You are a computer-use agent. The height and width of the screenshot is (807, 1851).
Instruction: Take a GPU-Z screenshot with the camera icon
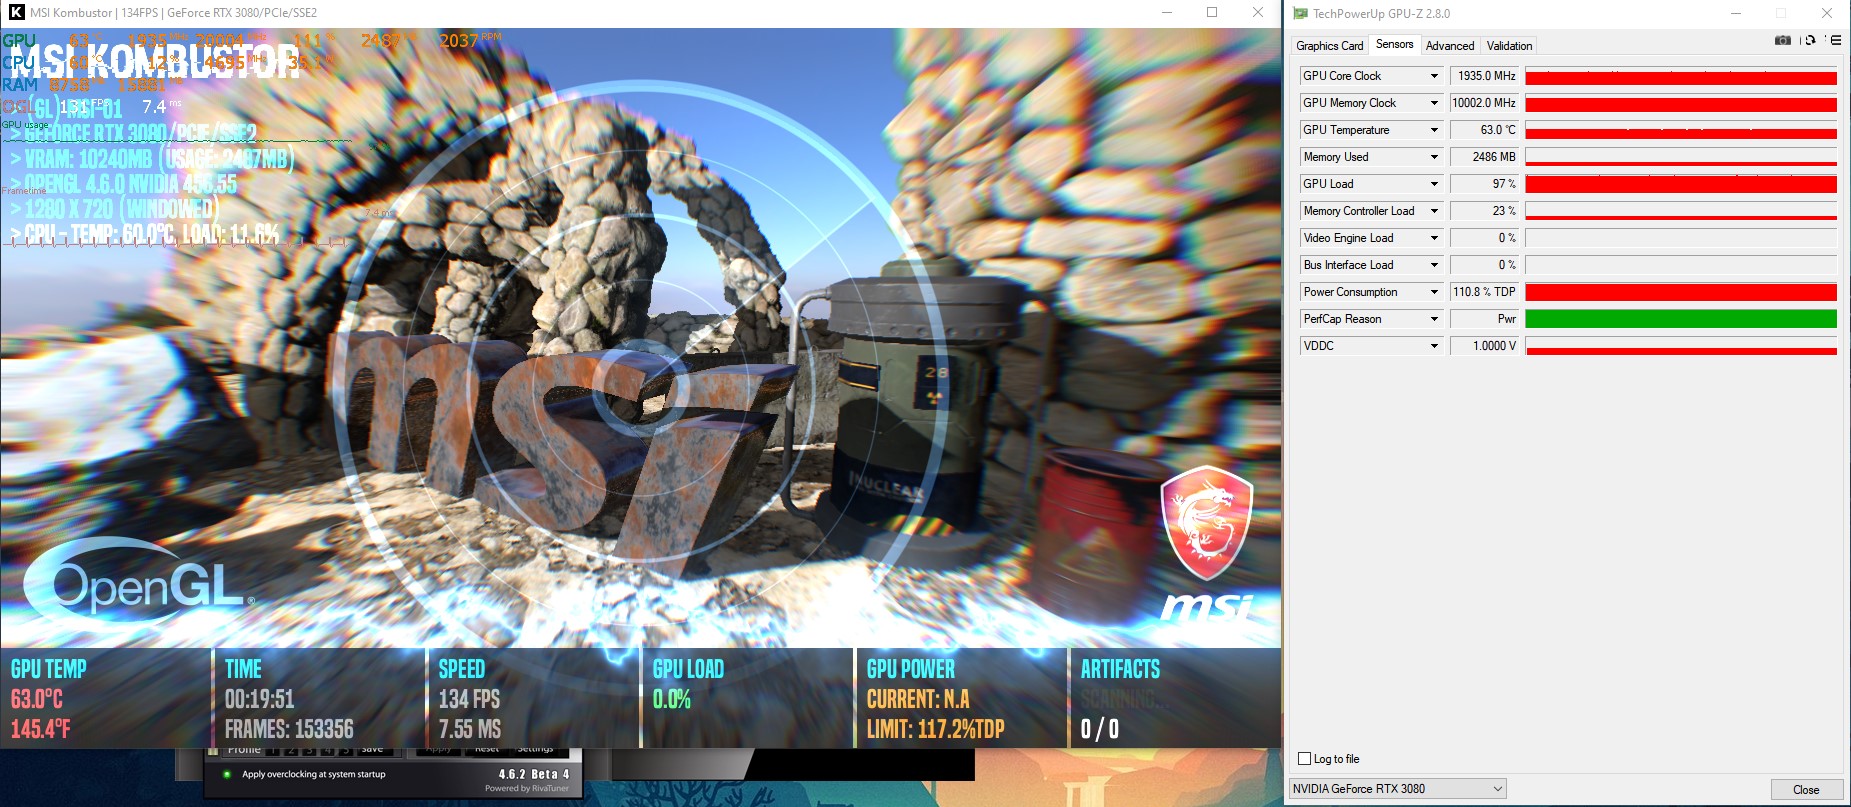(x=1782, y=41)
